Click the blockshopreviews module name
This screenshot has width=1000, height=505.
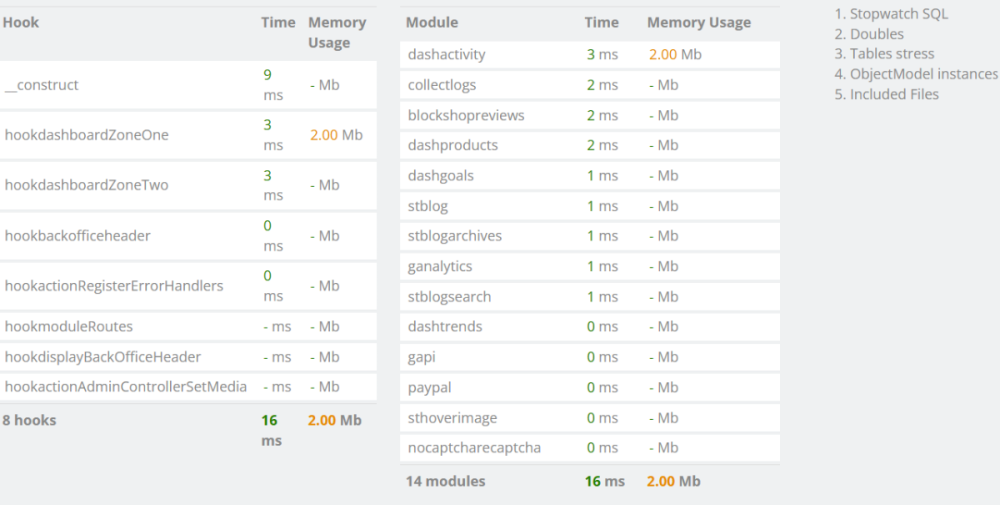tap(466, 115)
